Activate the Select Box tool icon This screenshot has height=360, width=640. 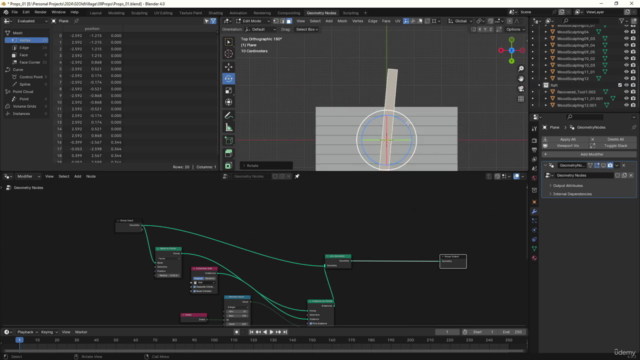pos(229,42)
